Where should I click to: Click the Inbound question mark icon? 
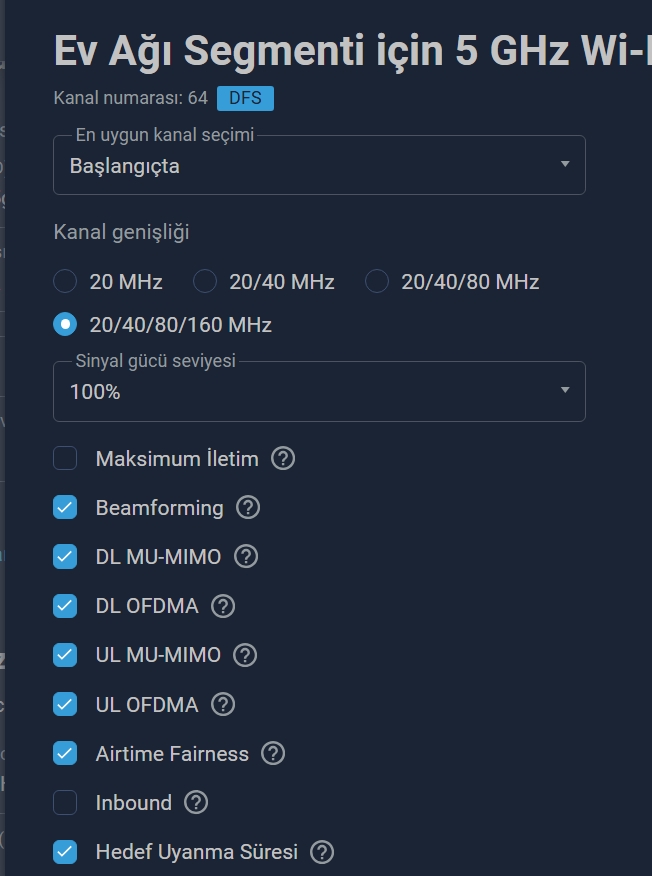click(x=196, y=803)
